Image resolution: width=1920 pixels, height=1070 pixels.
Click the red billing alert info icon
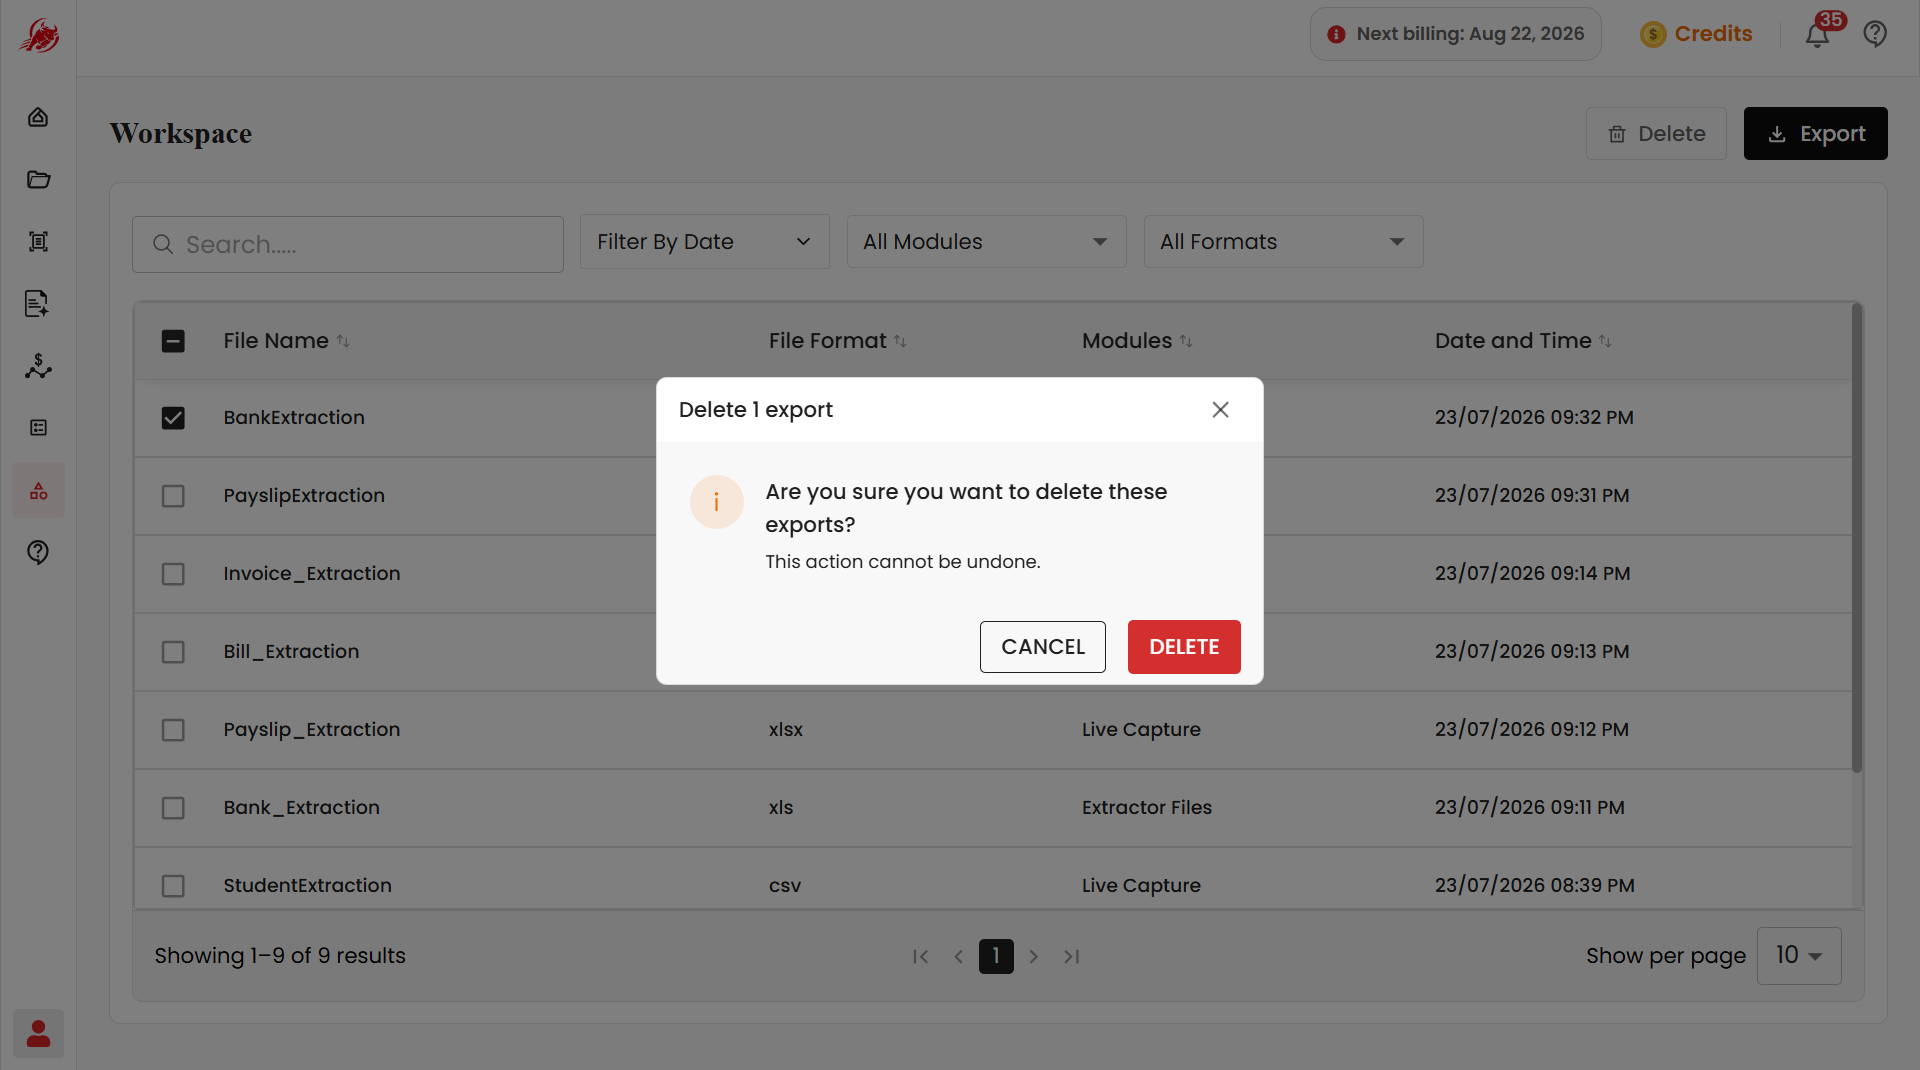tap(1336, 34)
